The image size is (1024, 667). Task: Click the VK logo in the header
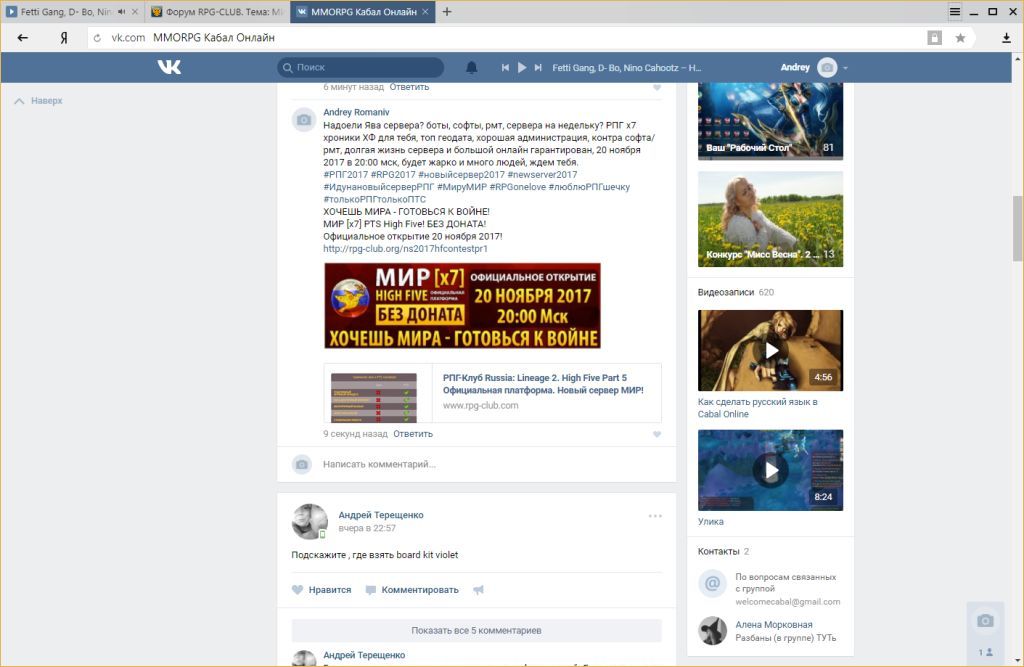coord(169,67)
